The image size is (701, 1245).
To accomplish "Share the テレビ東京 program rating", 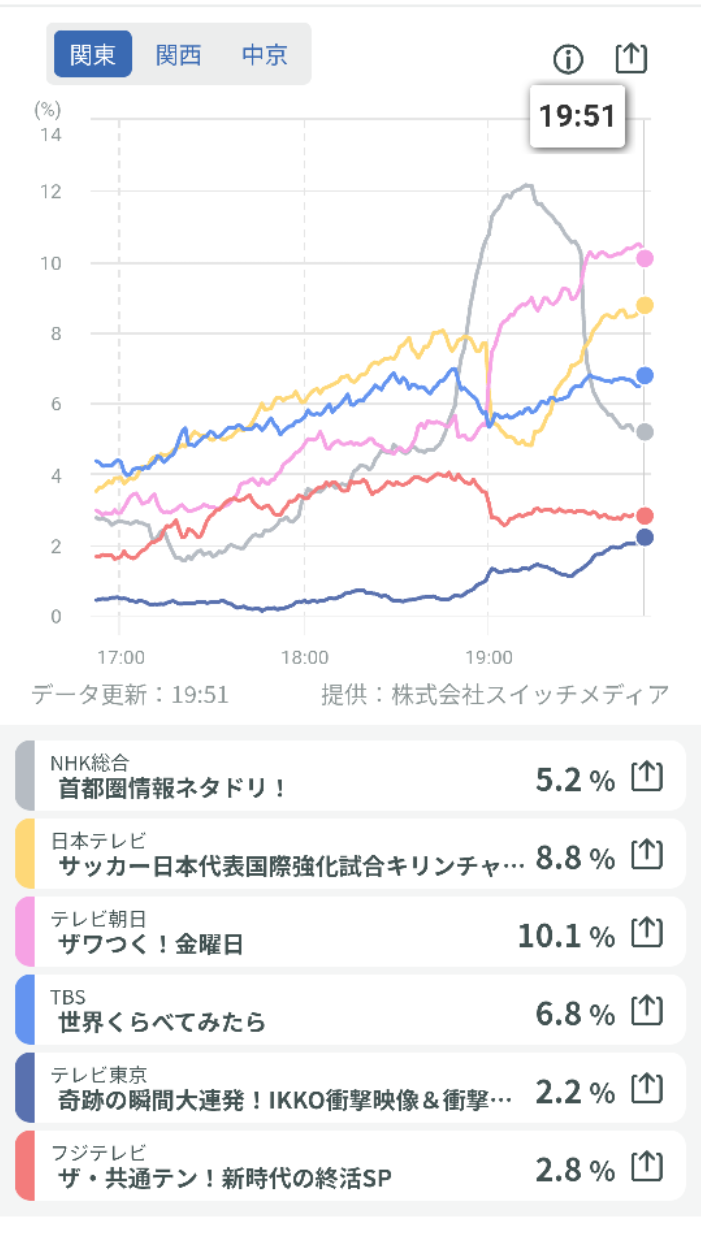I will [x=647, y=1088].
